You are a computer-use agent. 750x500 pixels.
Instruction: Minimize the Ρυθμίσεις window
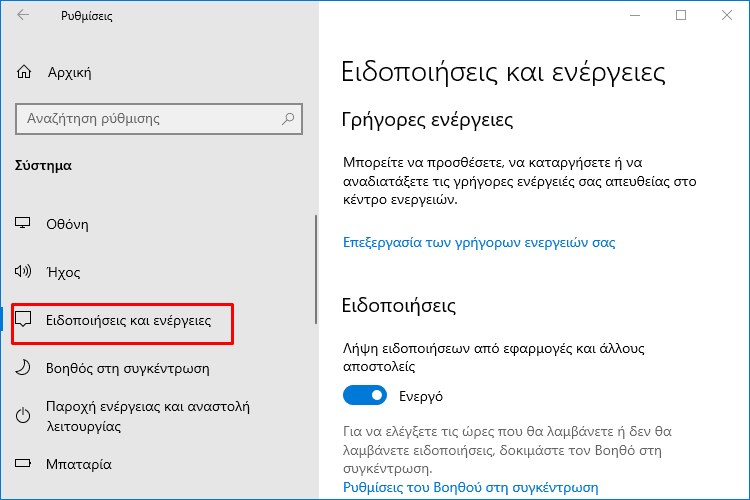[635, 15]
